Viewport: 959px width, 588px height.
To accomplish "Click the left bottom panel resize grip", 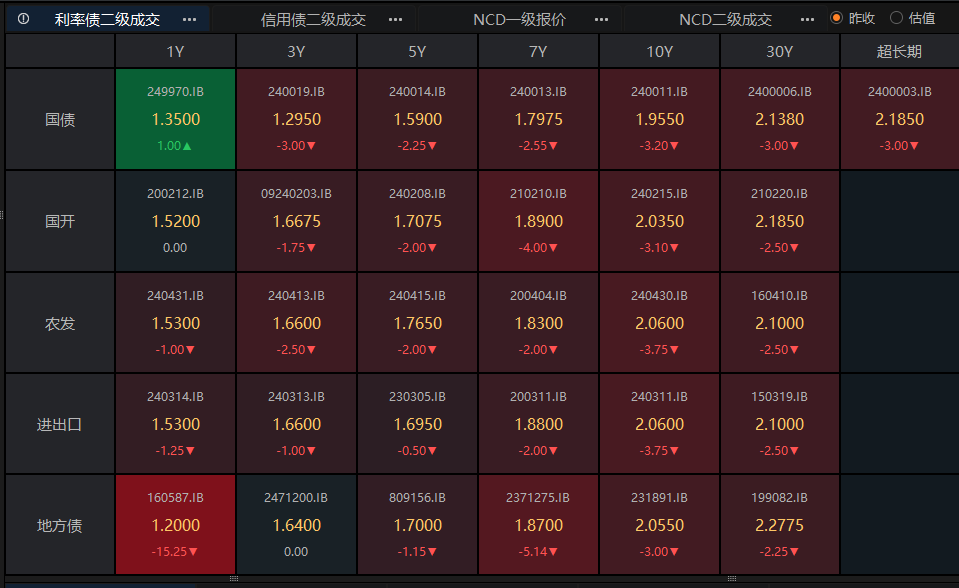I will [234, 578].
